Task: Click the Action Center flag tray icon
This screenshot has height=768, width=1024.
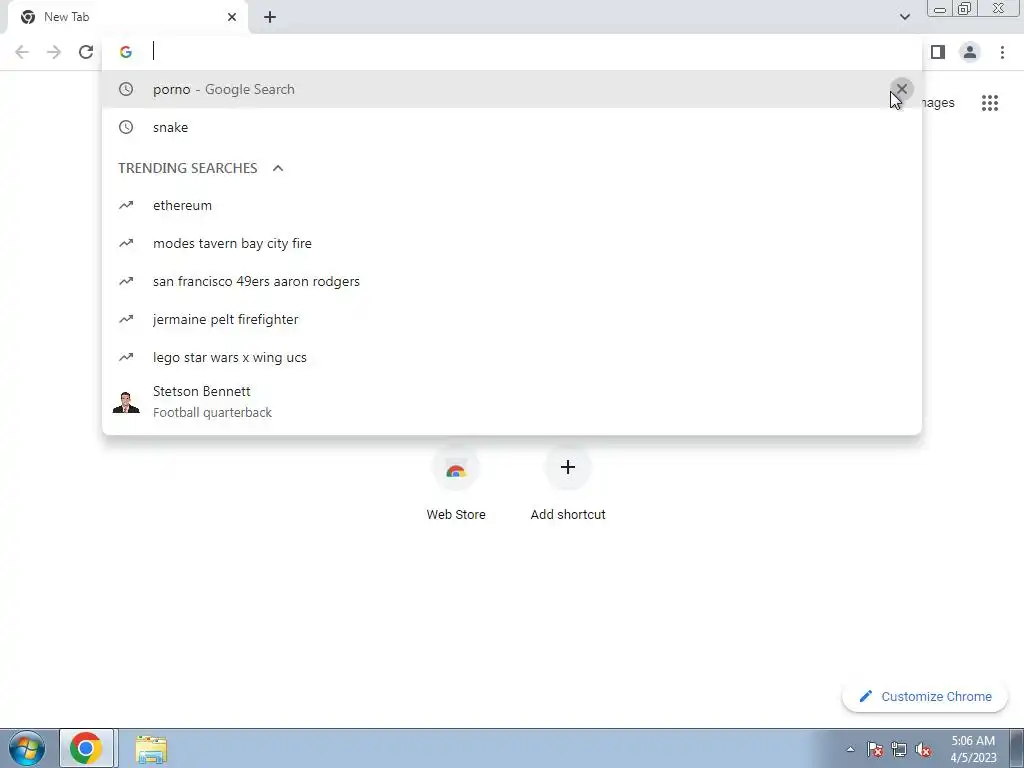Action: pyautogui.click(x=875, y=749)
